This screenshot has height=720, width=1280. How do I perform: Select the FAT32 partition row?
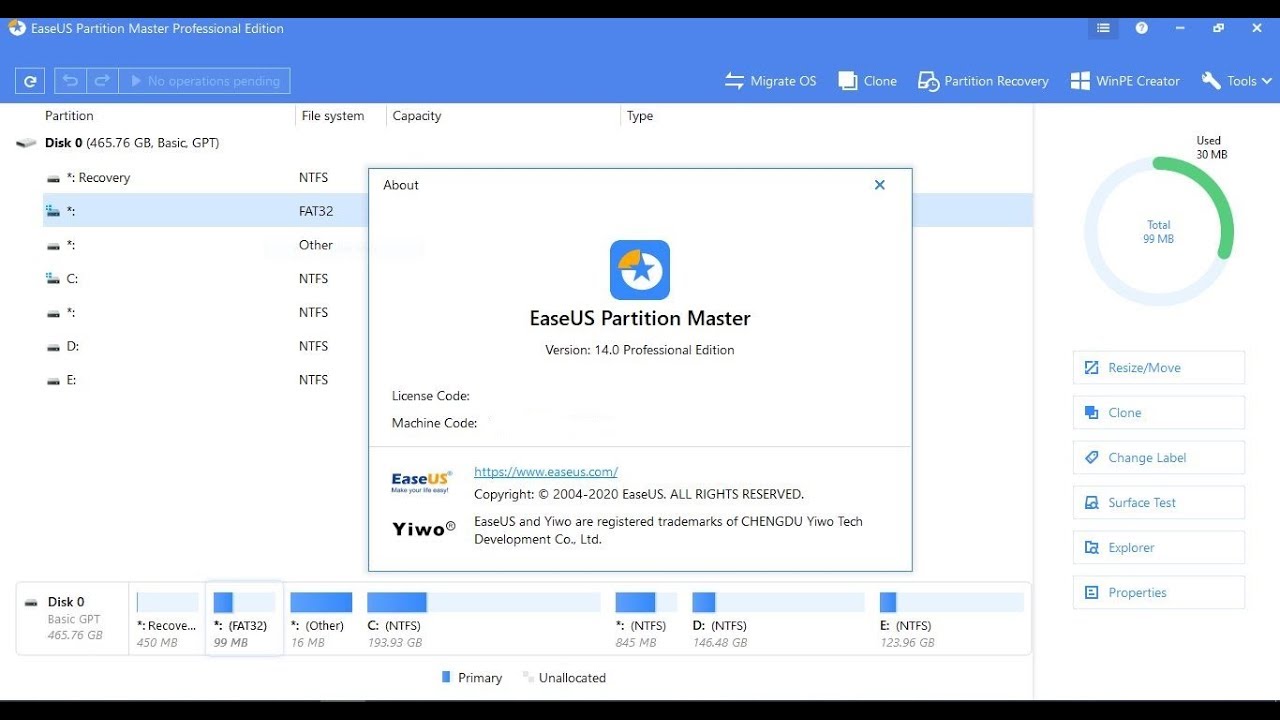(x=205, y=211)
